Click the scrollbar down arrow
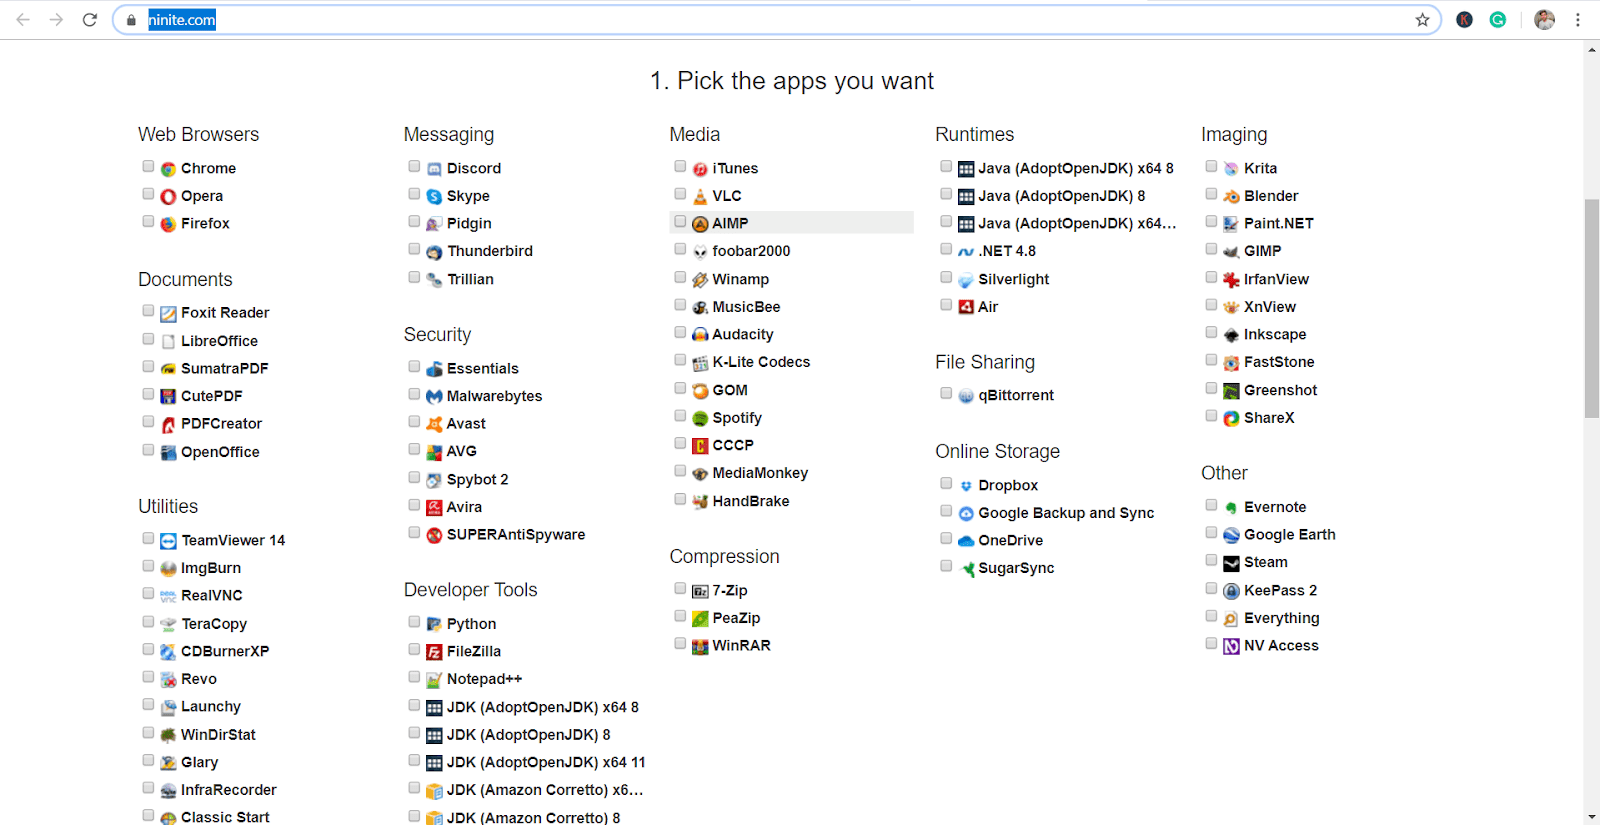1600x825 pixels. 1592,817
